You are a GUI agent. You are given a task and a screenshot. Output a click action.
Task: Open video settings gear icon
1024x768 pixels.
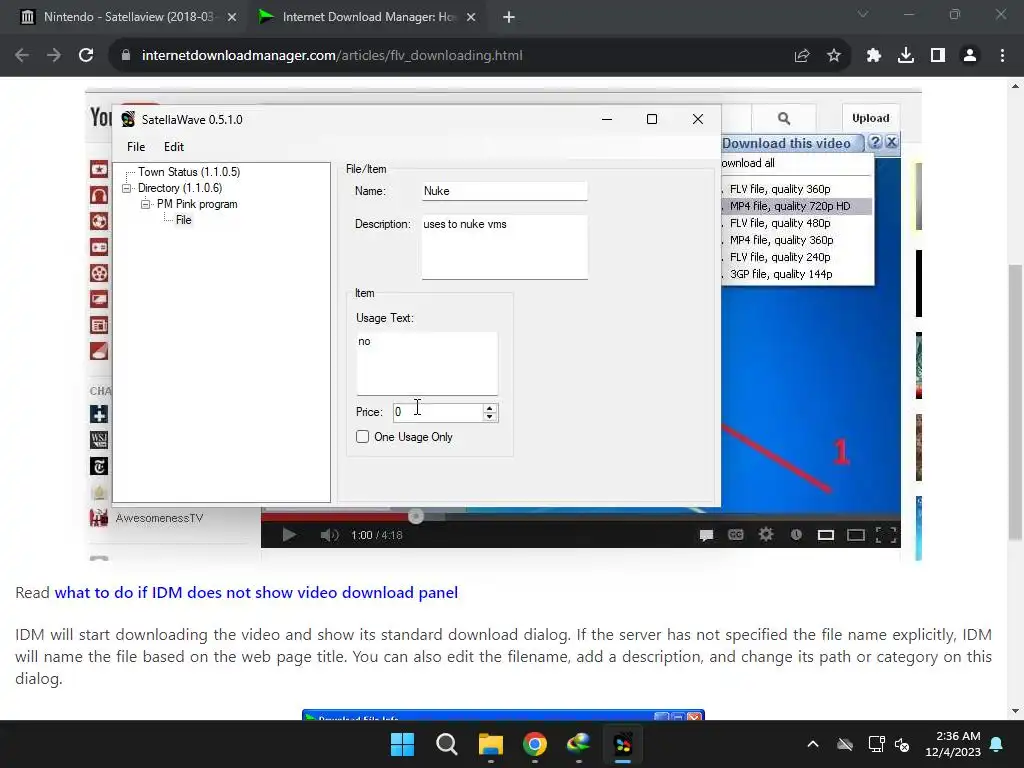[766, 535]
